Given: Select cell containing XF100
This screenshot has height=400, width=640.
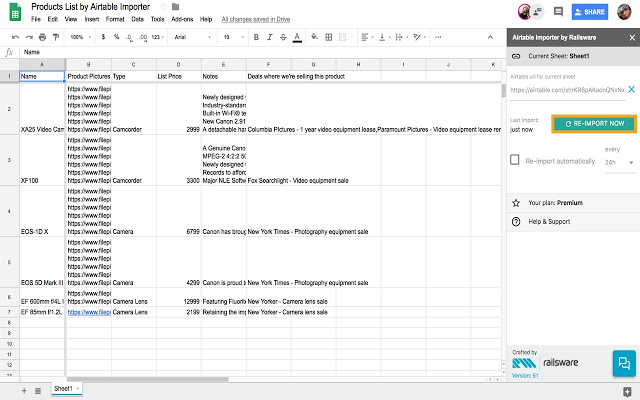Looking at the screenshot, I should click(x=42, y=160).
